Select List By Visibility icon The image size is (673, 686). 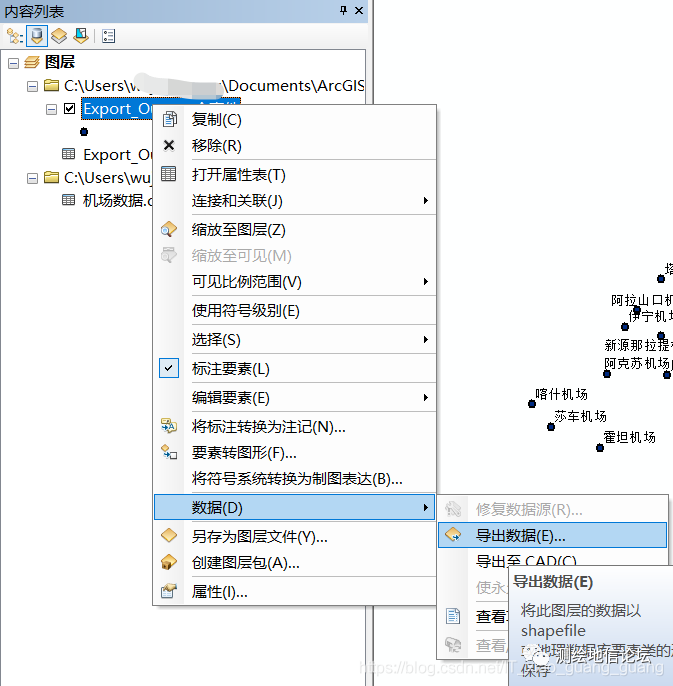tap(59, 36)
